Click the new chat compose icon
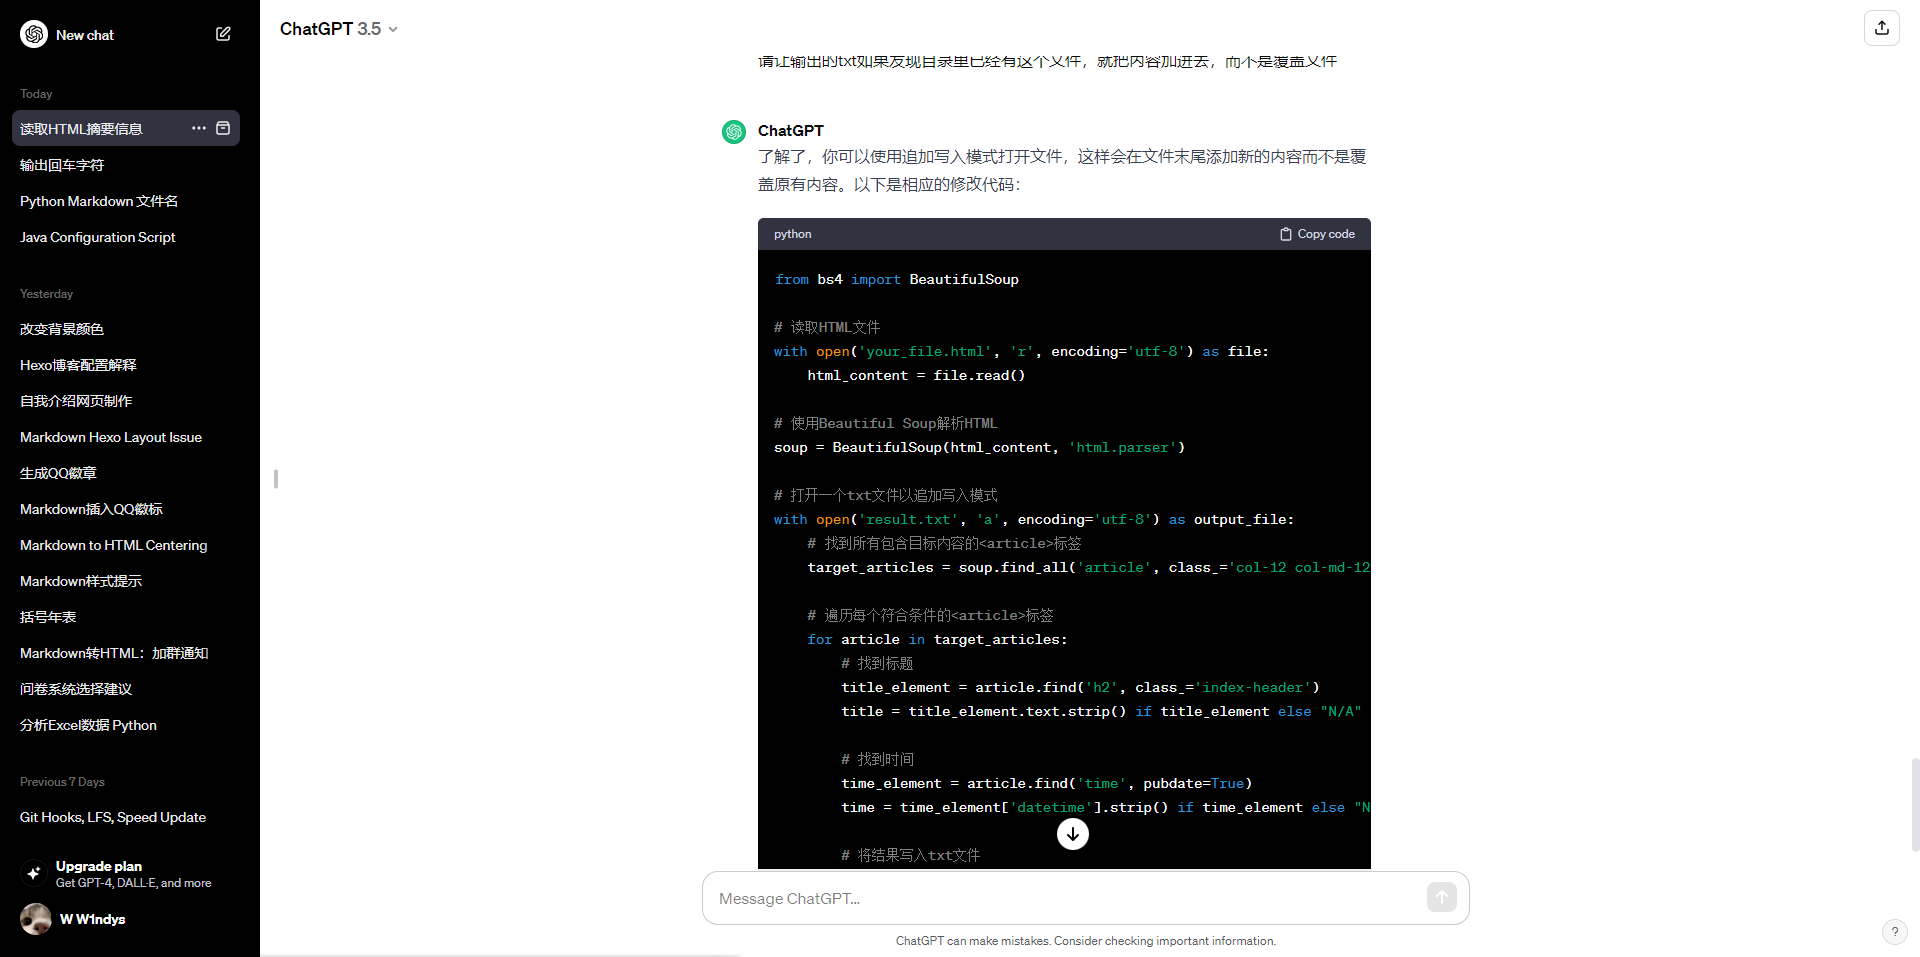Screen dimensions: 1920x957 (x=223, y=34)
